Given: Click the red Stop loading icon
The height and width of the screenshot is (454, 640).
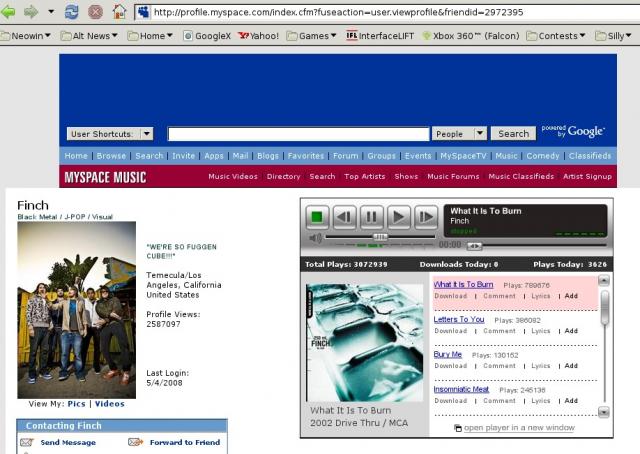Looking at the screenshot, I should click(x=96, y=12).
